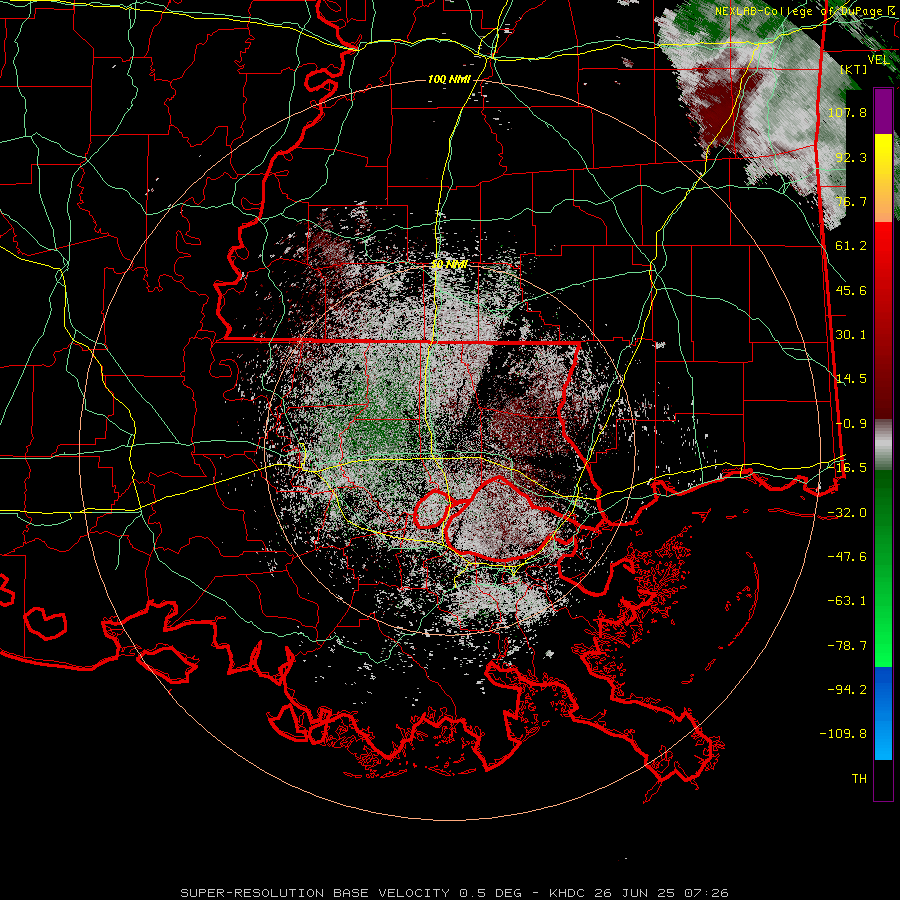Click the TH label on the legend

[859, 779]
